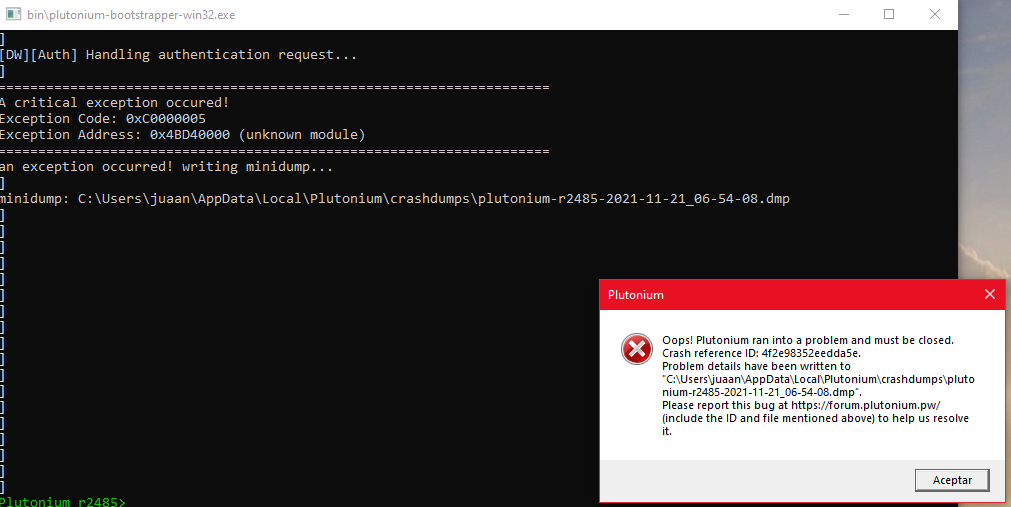The image size is (1011, 507).
Task: Click the 'Plutonium r2485>' console prompt
Action: [63, 501]
